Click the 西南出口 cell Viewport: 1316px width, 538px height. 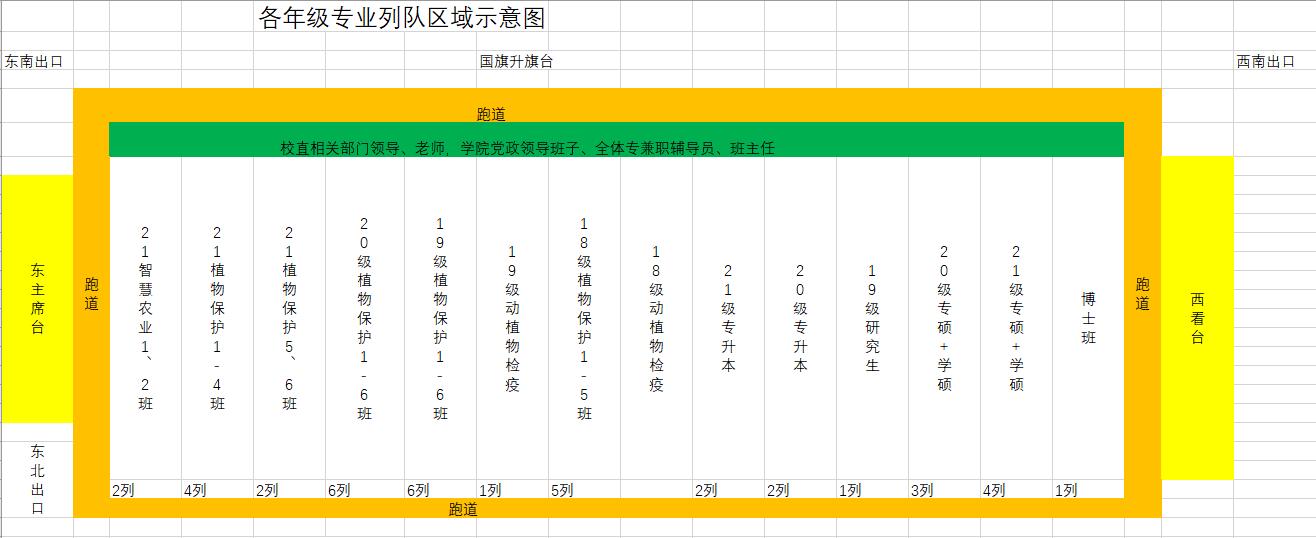[x=1265, y=61]
